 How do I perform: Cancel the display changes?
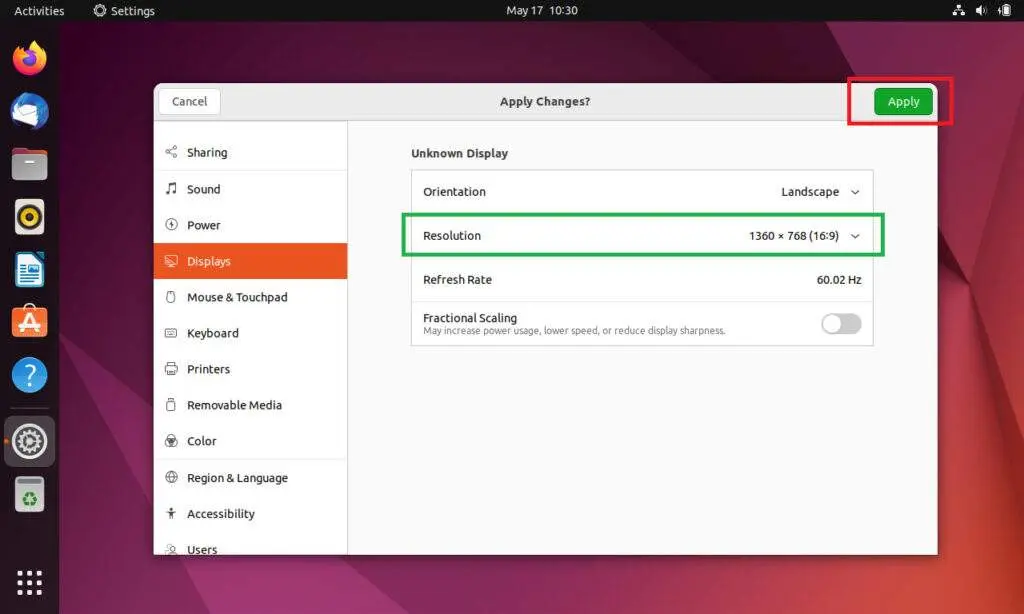(188, 101)
